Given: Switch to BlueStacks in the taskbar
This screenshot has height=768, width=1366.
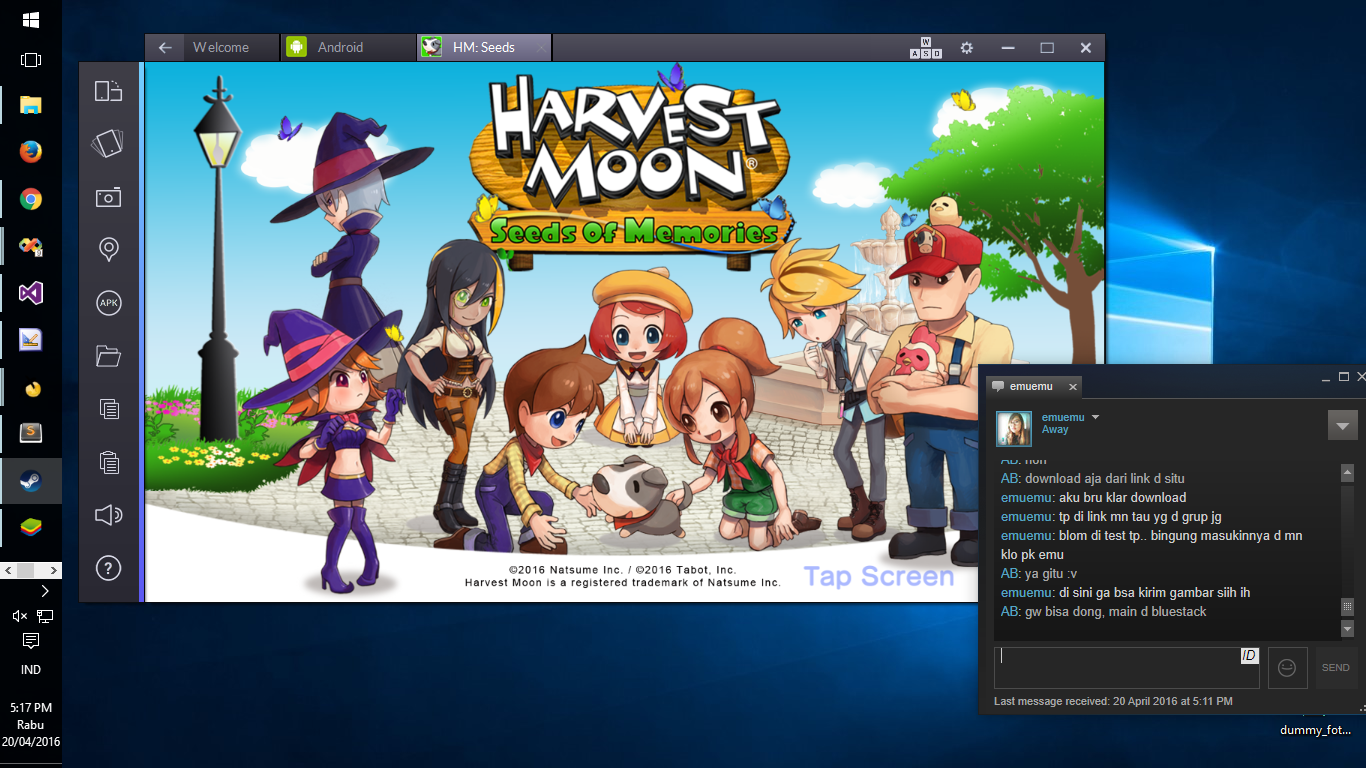Looking at the screenshot, I should 30,527.
